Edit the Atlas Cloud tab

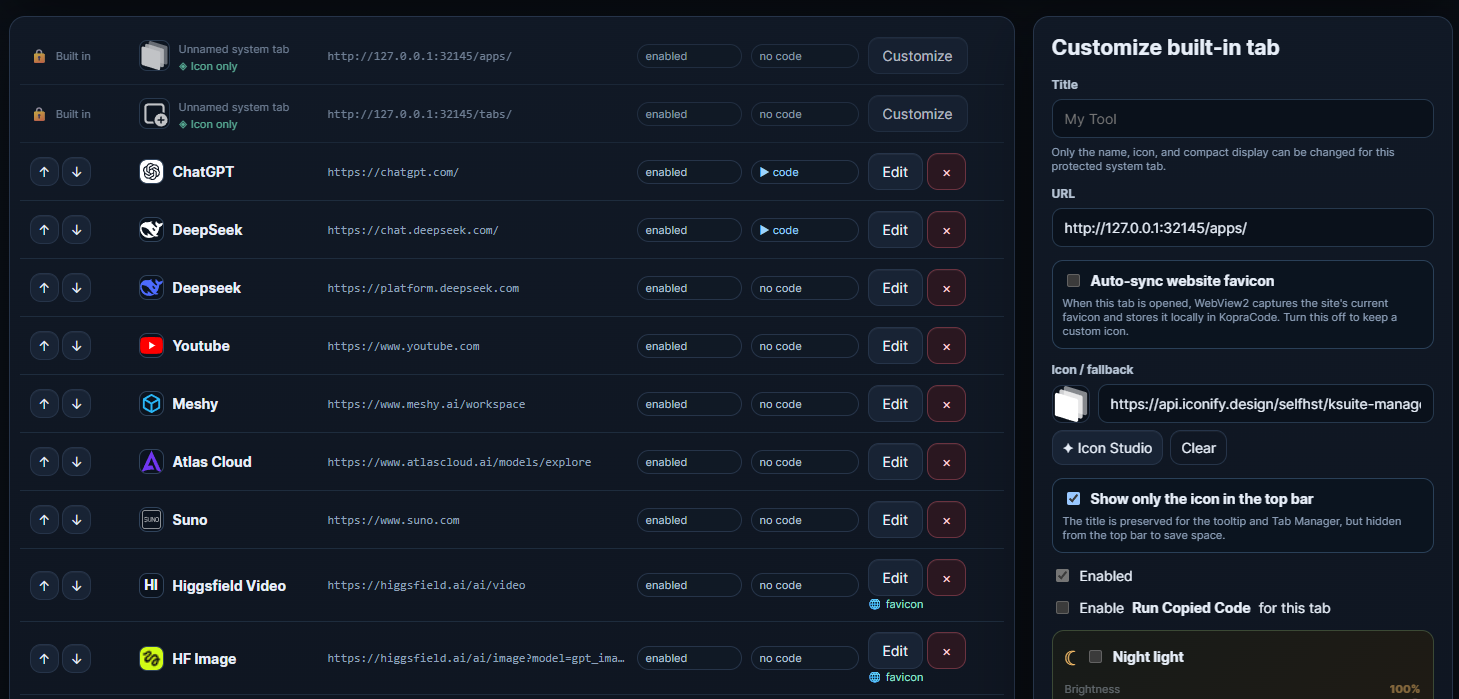[895, 462]
